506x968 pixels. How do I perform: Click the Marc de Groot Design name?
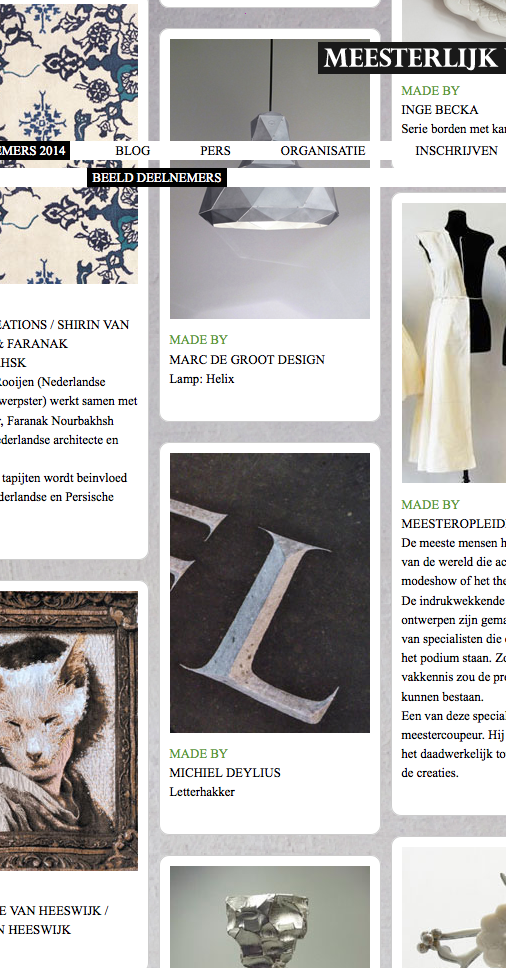[247, 359]
